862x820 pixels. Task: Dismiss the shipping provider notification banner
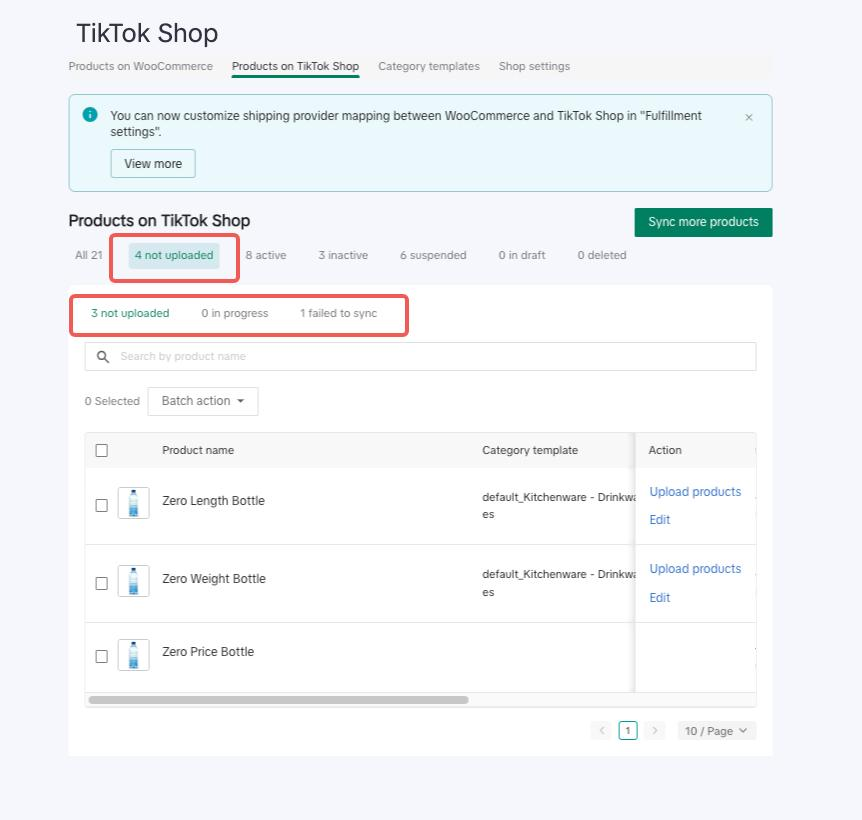coord(749,117)
